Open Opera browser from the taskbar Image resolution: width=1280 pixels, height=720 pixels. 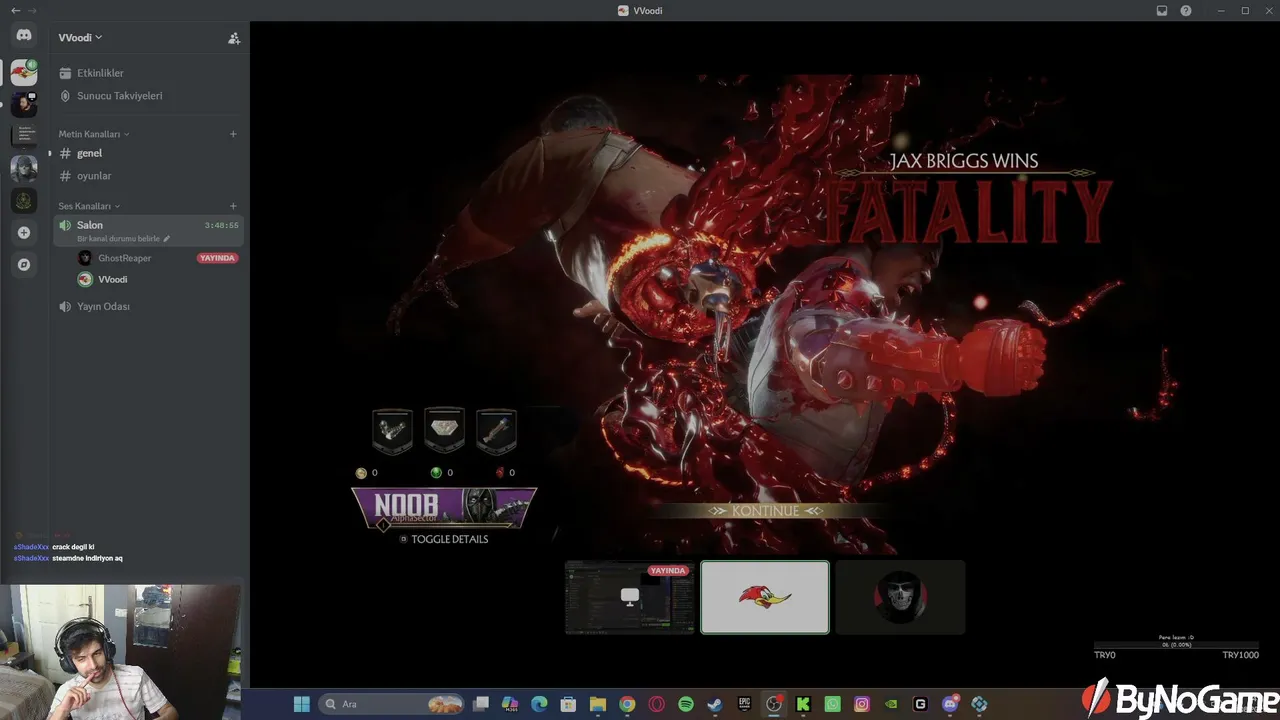click(x=657, y=704)
